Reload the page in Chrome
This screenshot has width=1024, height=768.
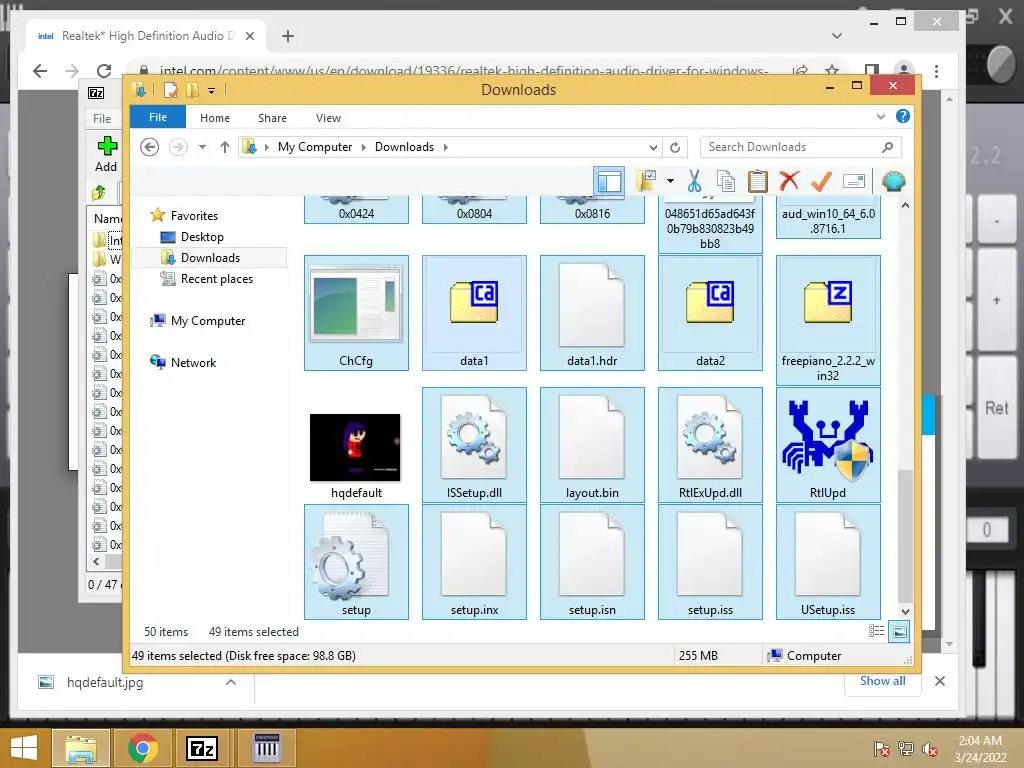click(x=104, y=71)
